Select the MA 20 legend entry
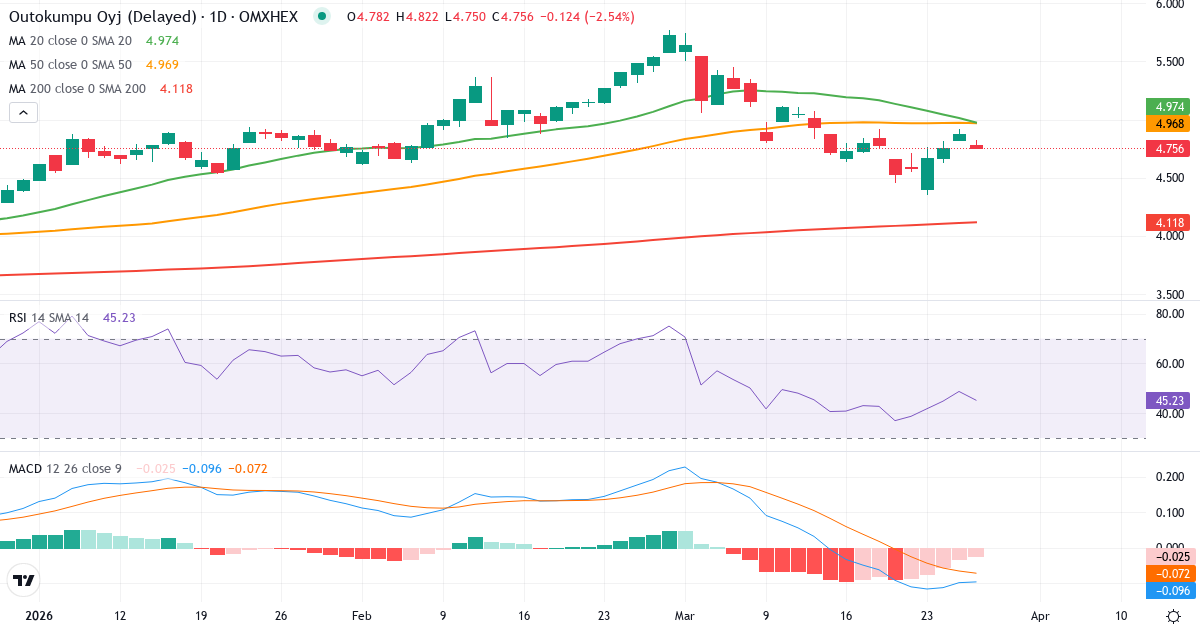 (x=70, y=43)
